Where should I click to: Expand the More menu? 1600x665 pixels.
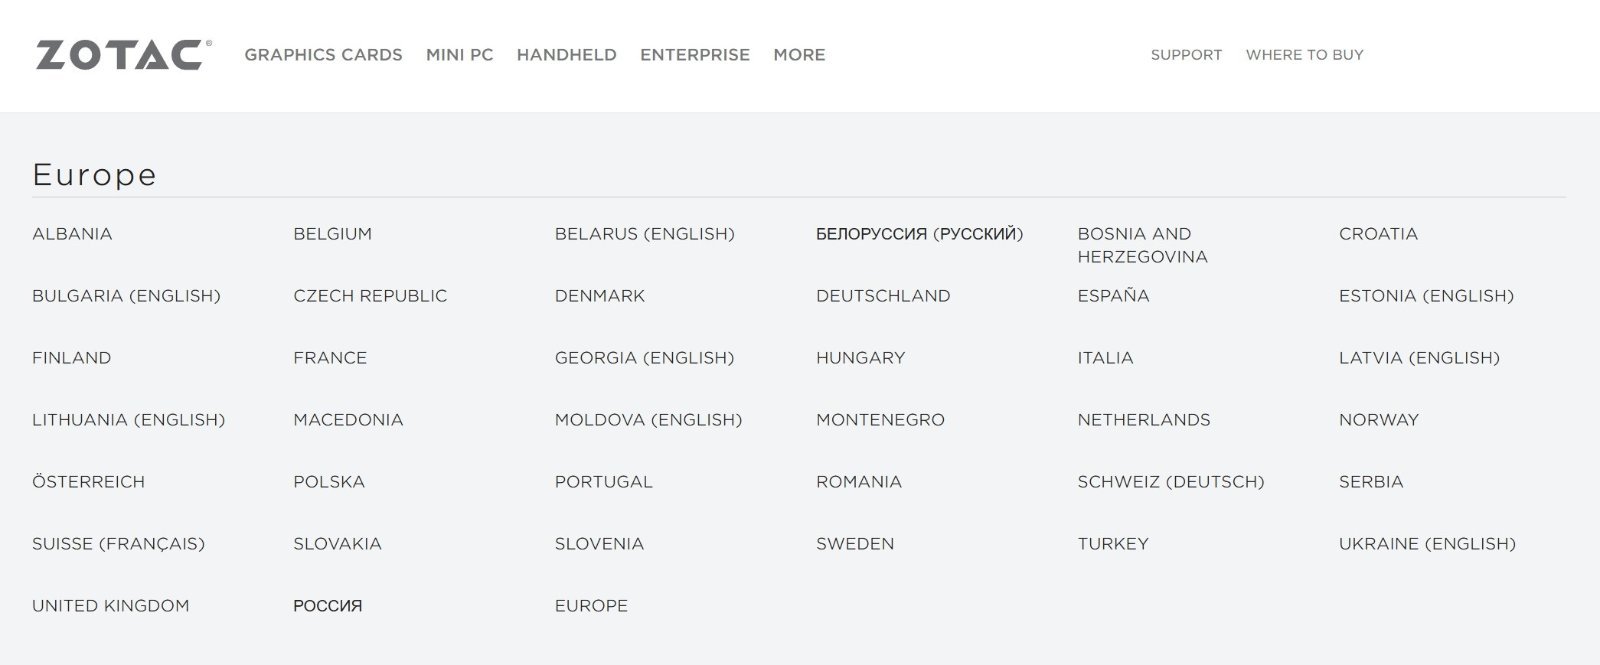click(799, 55)
